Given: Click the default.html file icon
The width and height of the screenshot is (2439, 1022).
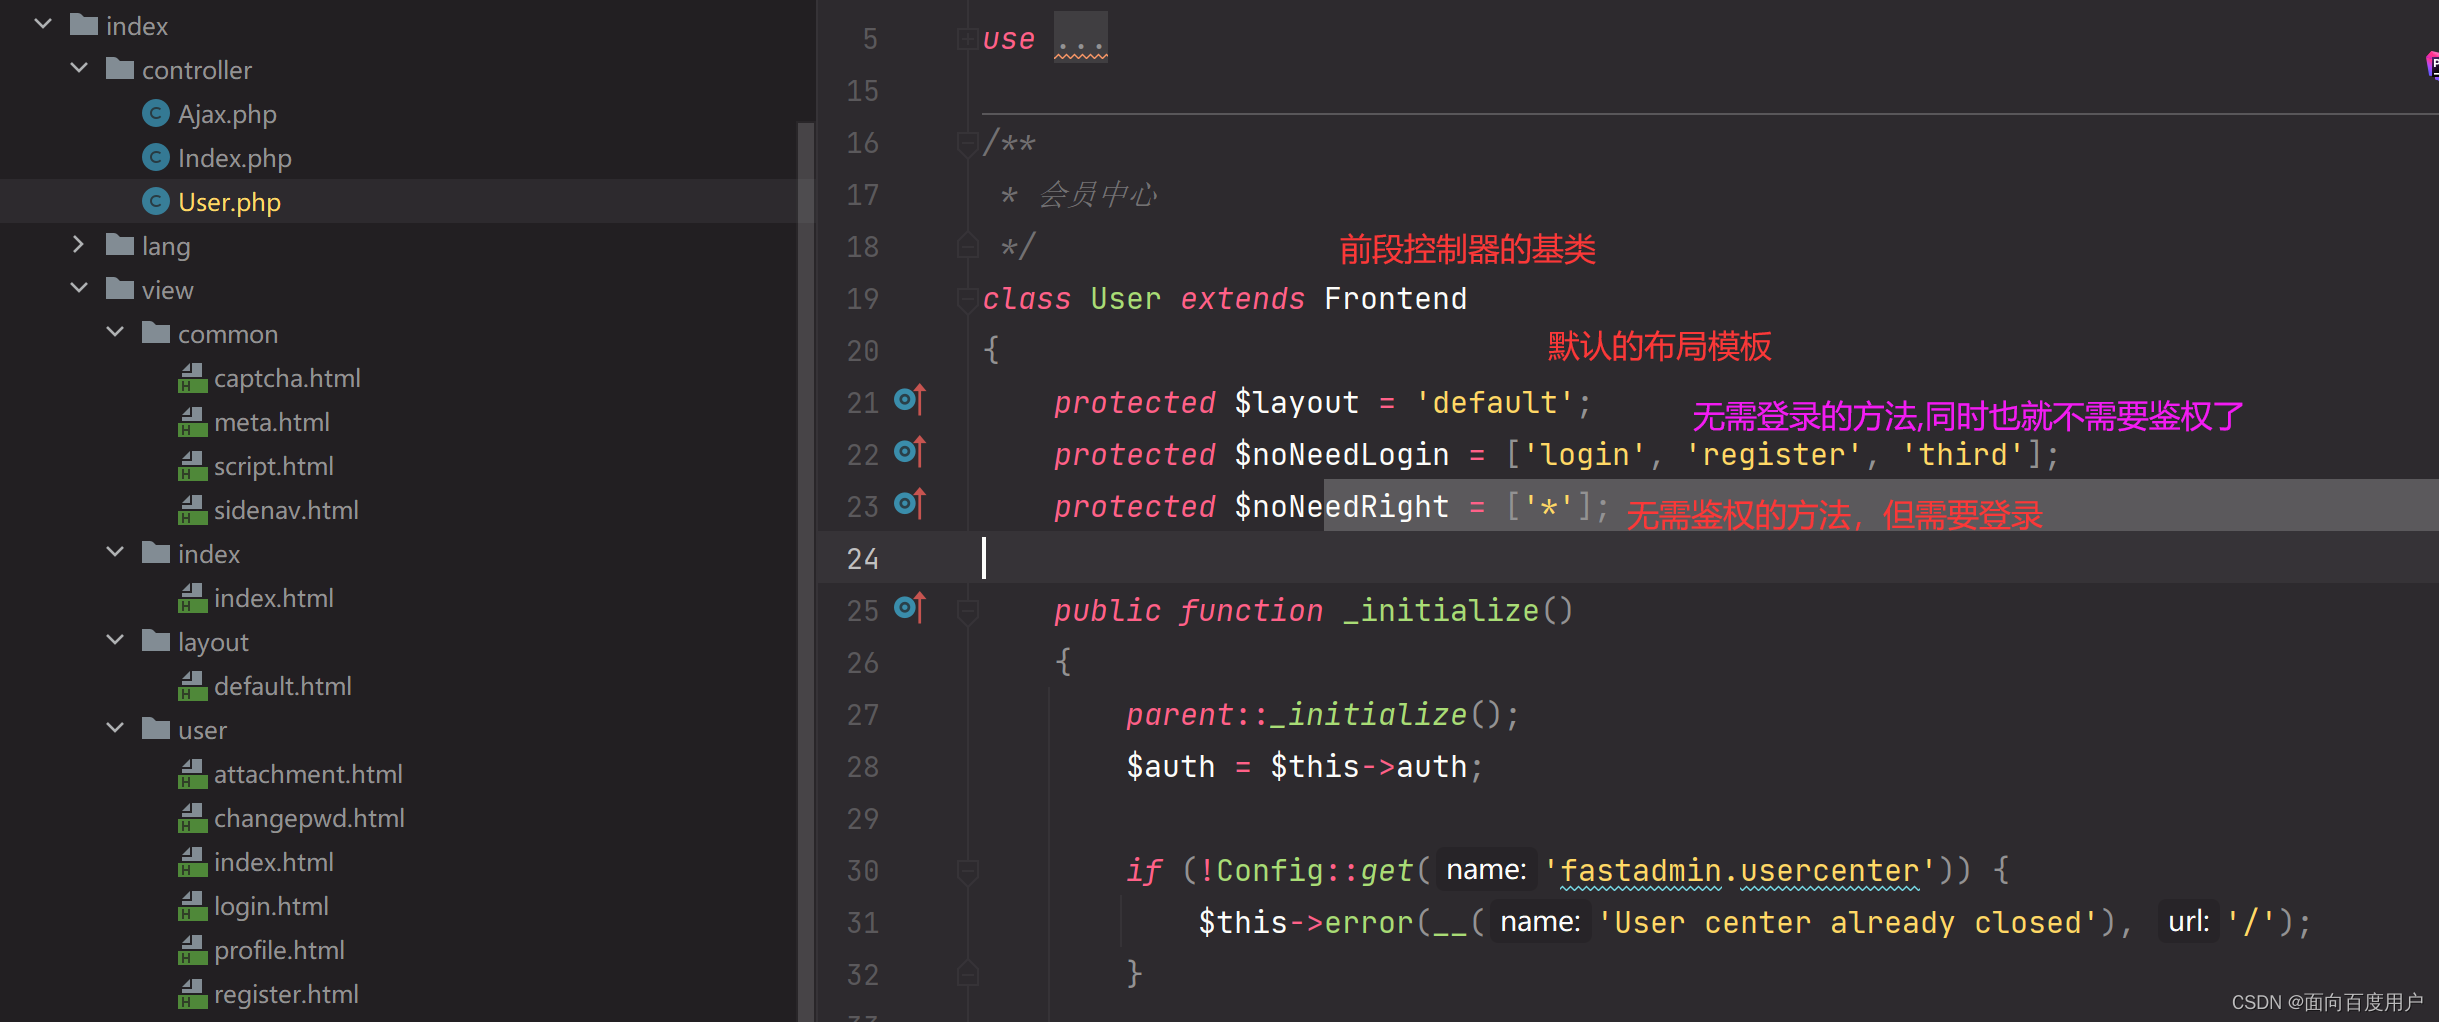Looking at the screenshot, I should [192, 686].
